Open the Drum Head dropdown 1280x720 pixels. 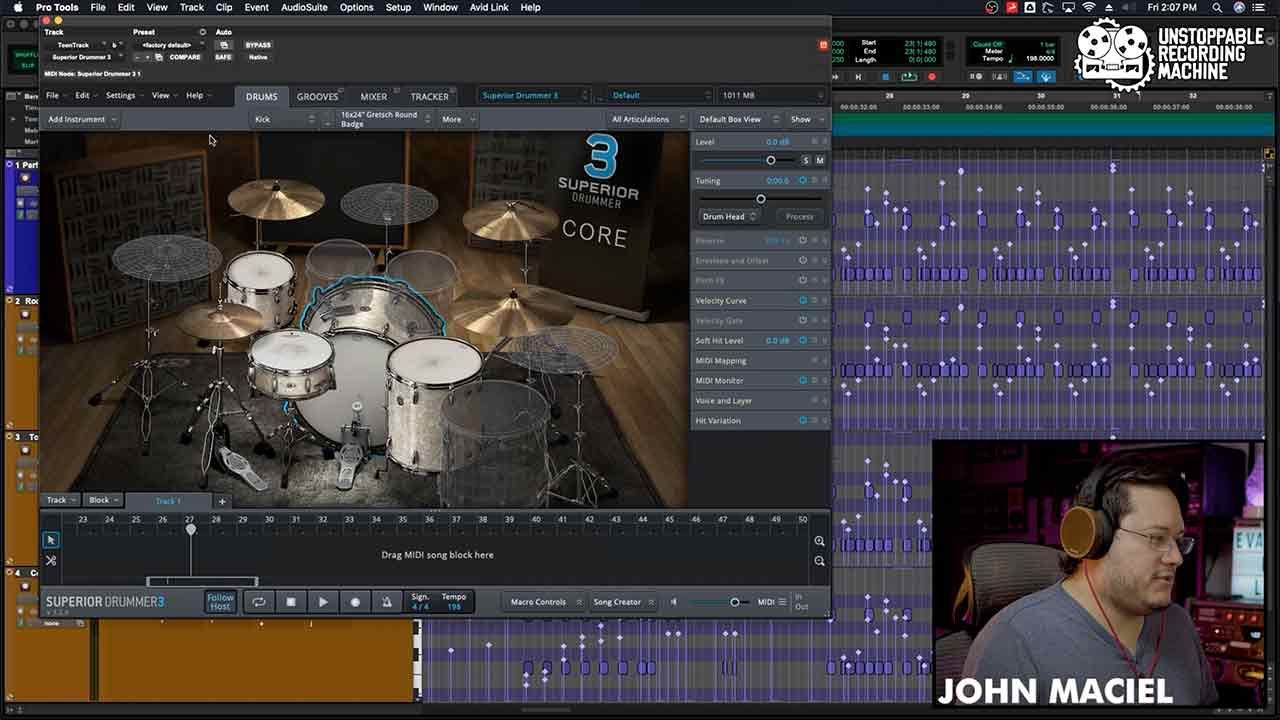point(729,216)
